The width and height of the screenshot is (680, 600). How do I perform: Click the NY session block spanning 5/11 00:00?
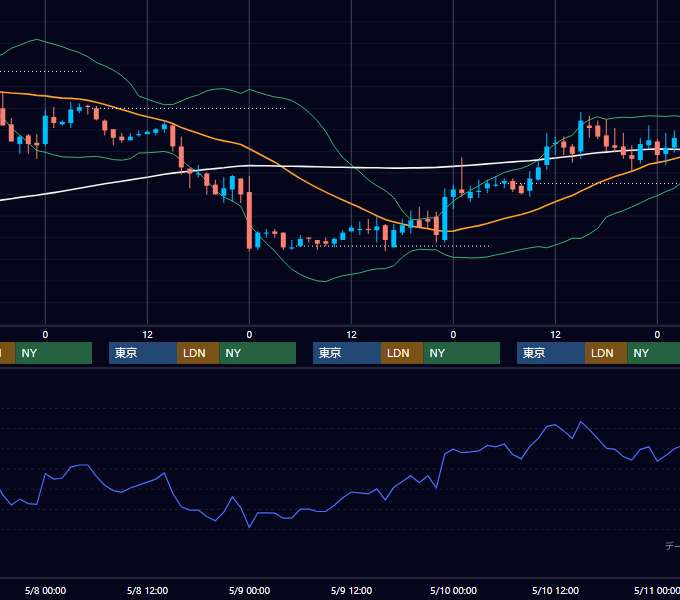pos(654,353)
